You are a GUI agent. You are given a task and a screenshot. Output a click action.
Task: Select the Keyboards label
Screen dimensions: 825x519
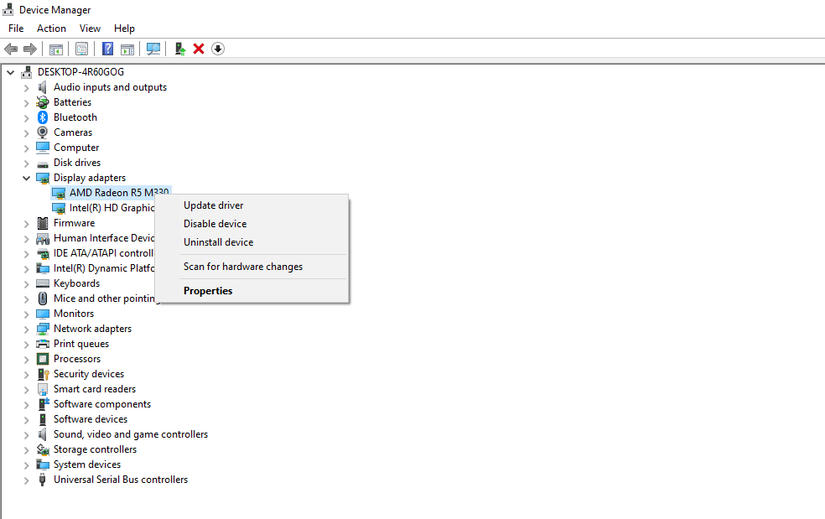coord(76,284)
